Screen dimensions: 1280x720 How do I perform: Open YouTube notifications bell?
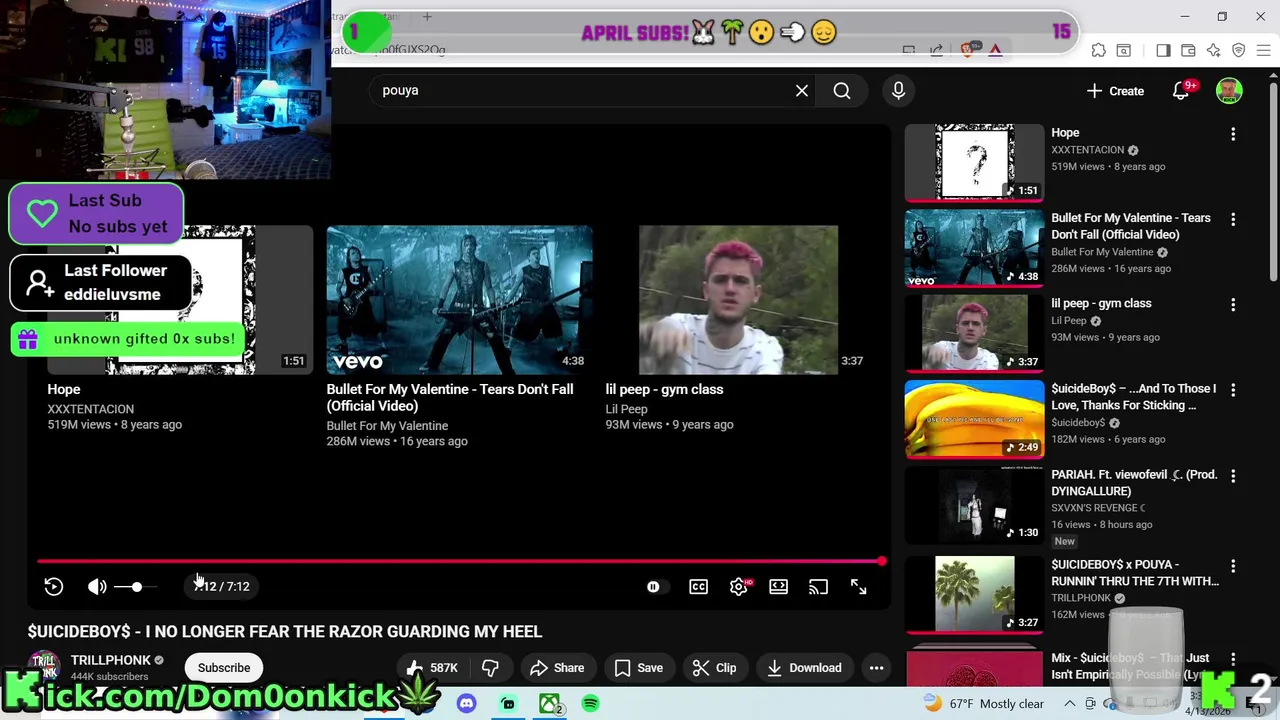pyautogui.click(x=1181, y=91)
